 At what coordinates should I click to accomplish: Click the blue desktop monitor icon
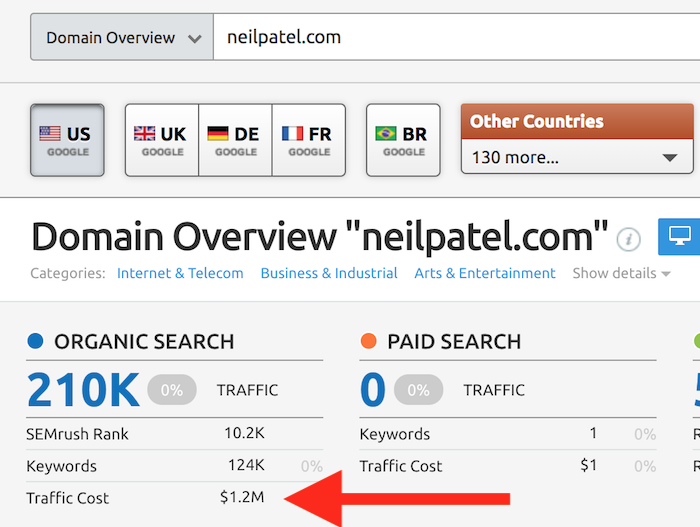(x=679, y=237)
